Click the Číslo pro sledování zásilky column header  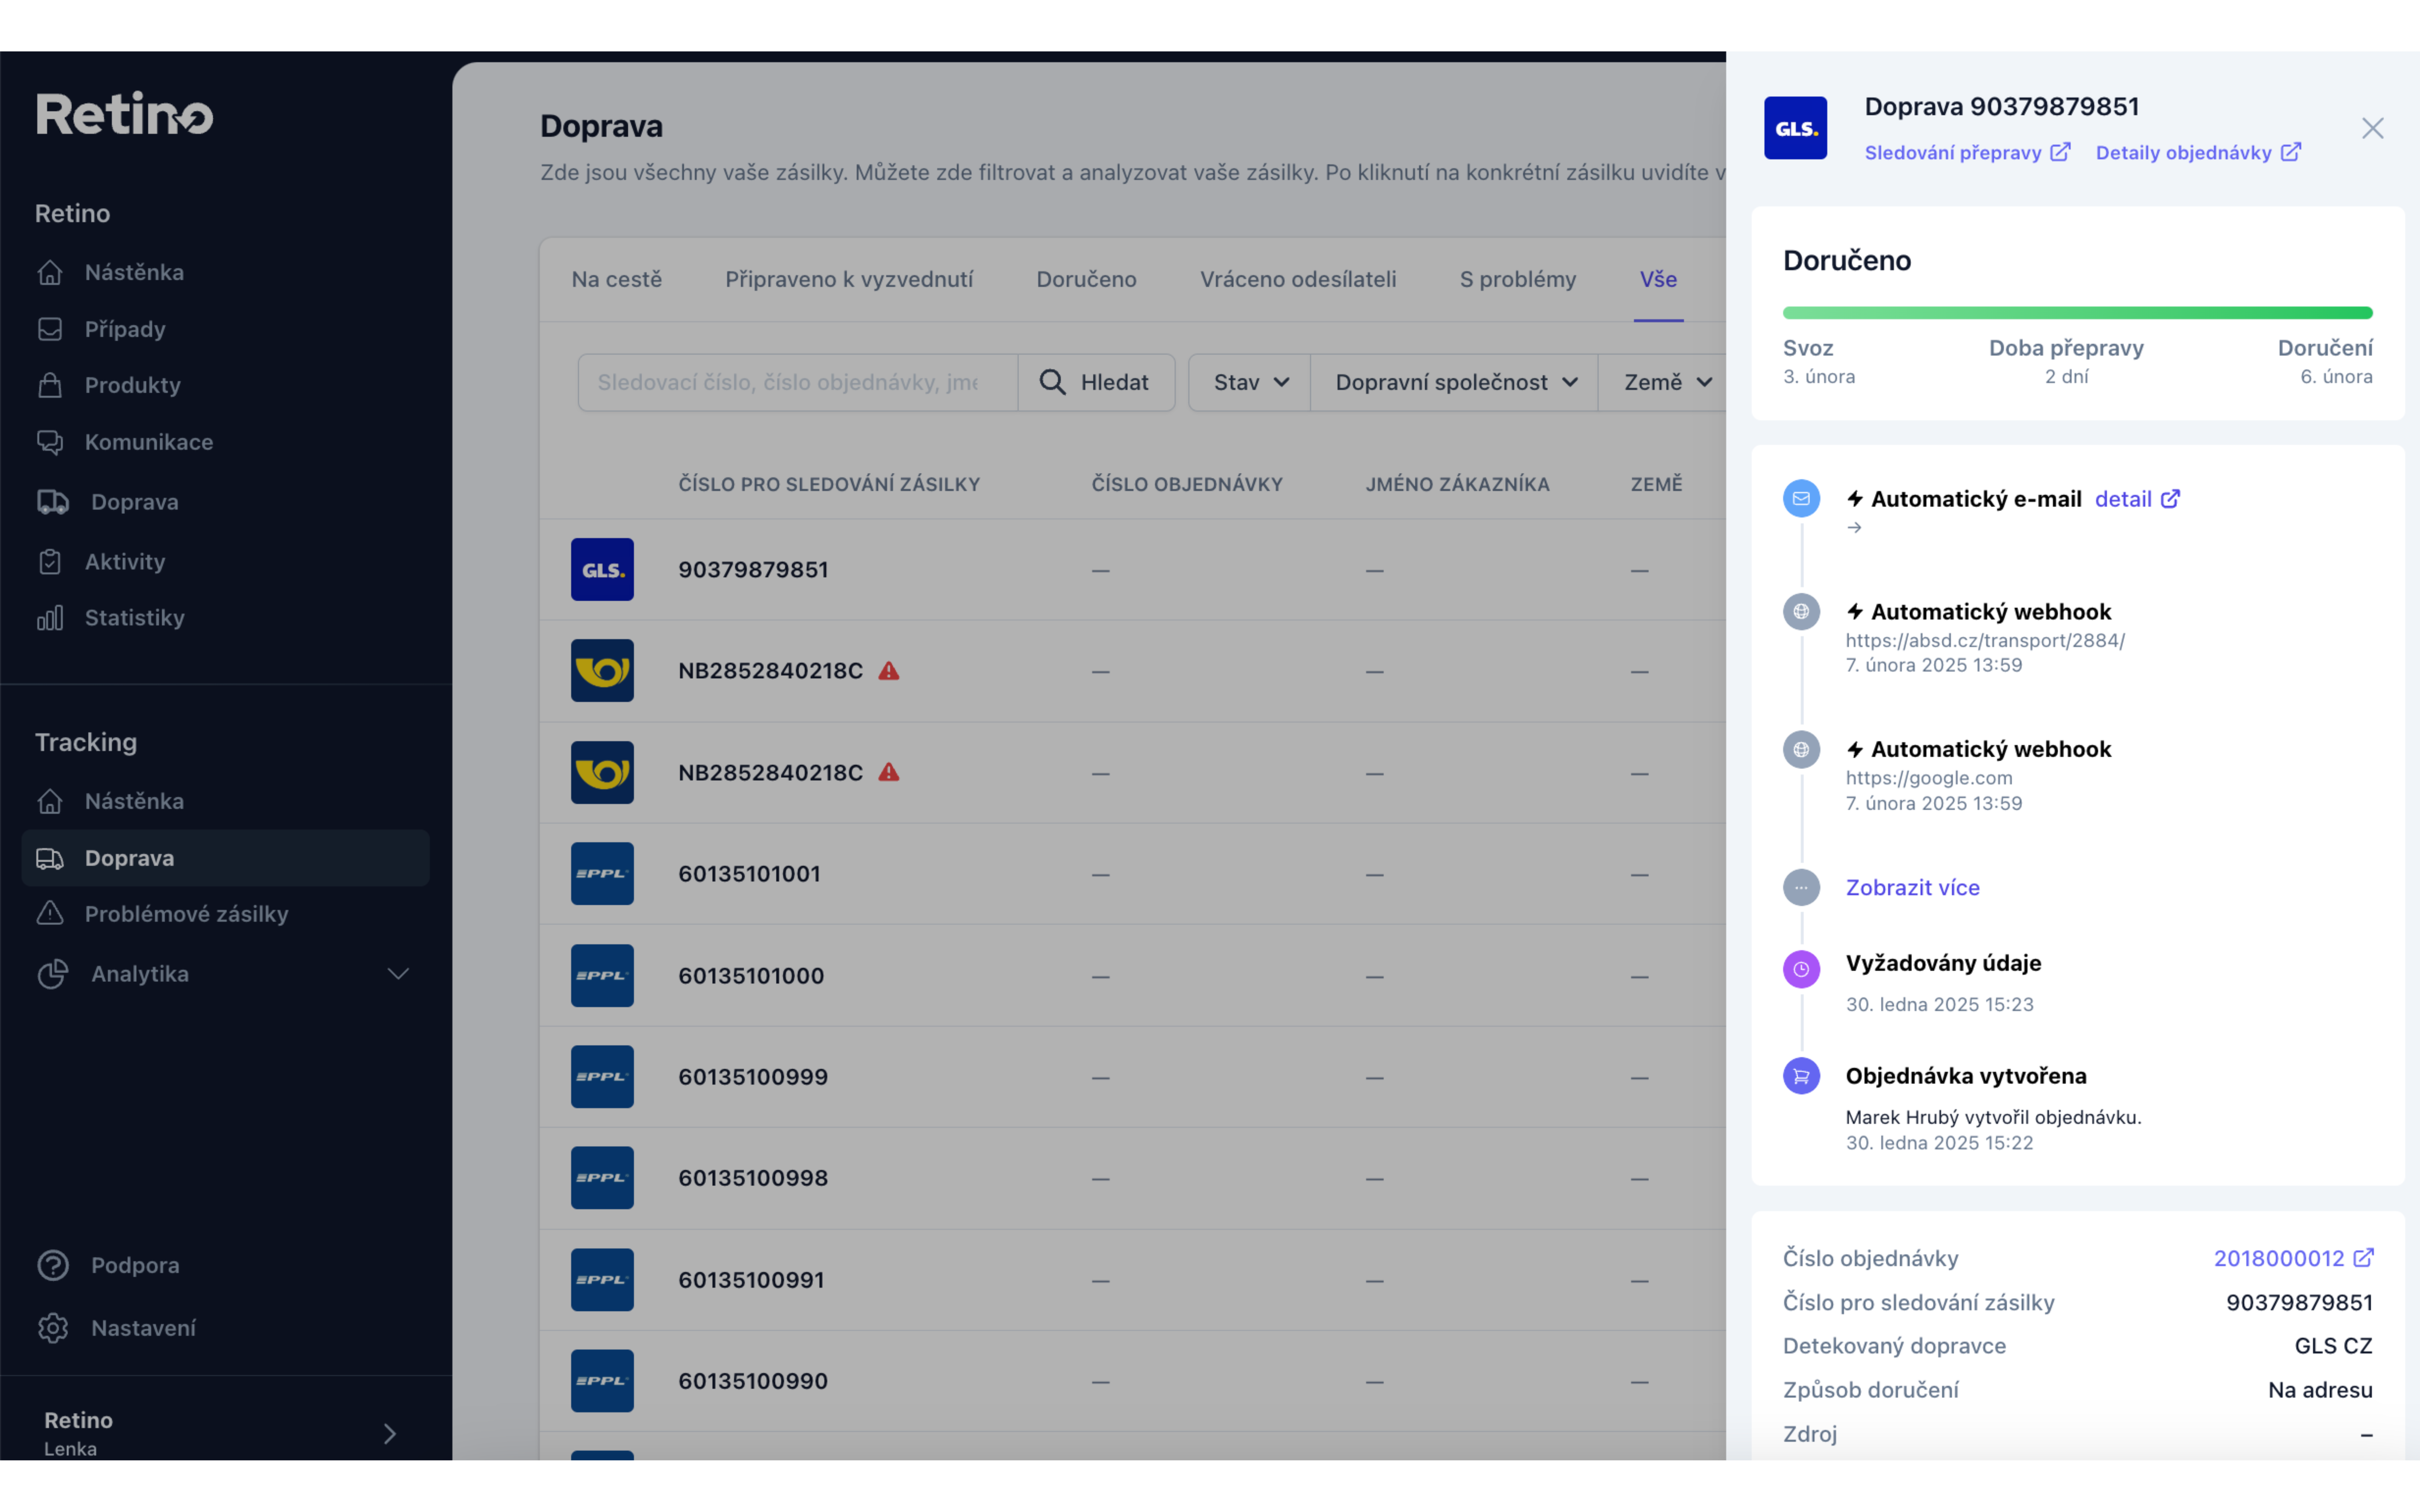829,484
